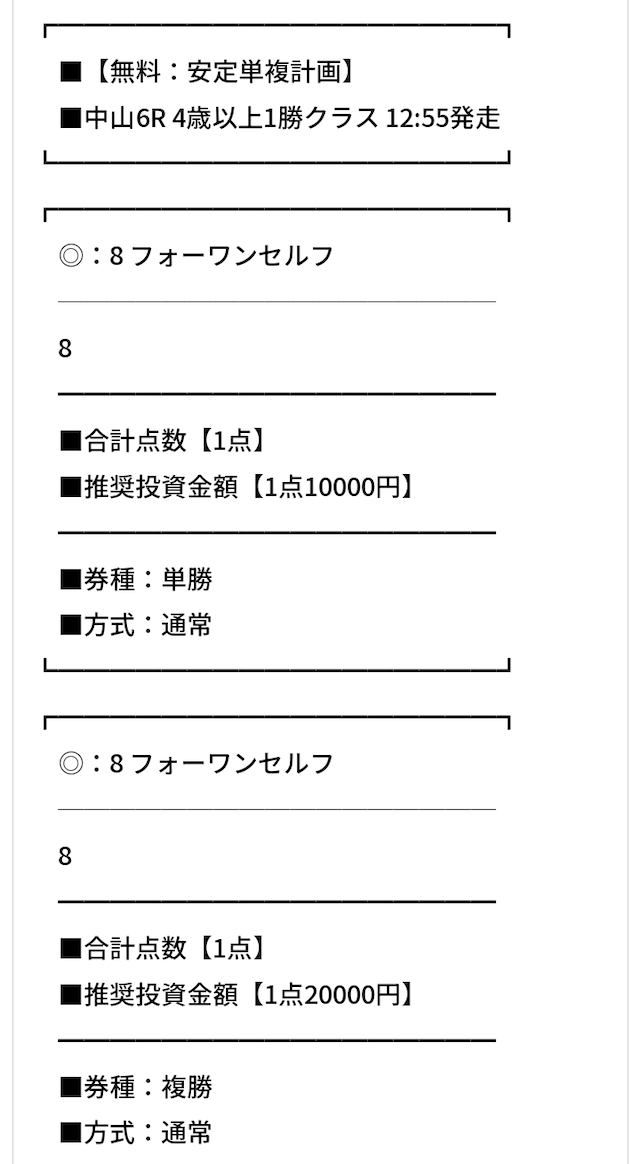640x1164 pixels.
Task: Click the last 方式:通常 method line
Action: 136,1133
